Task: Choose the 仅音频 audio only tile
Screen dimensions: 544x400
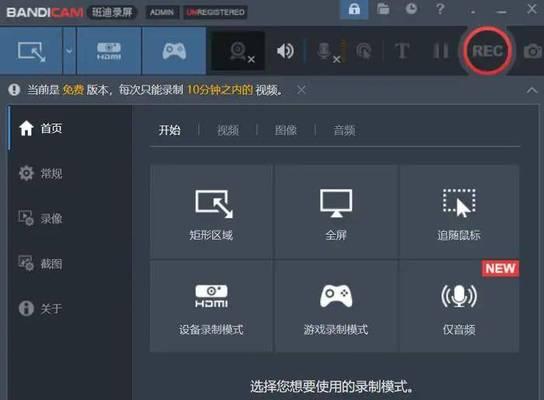Action: coord(459,306)
